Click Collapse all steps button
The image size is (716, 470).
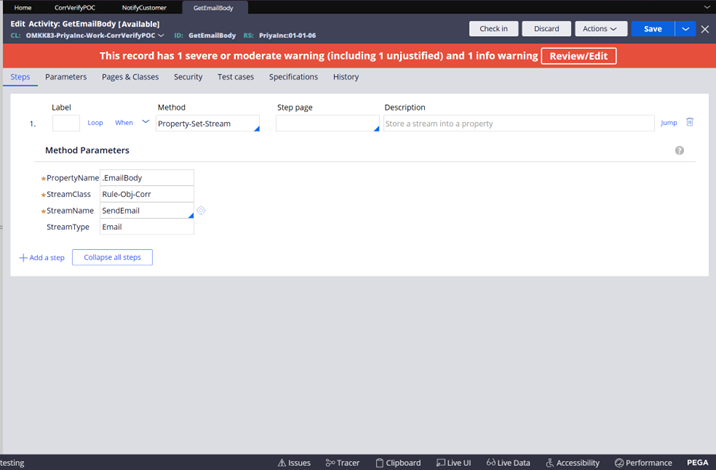tap(112, 257)
